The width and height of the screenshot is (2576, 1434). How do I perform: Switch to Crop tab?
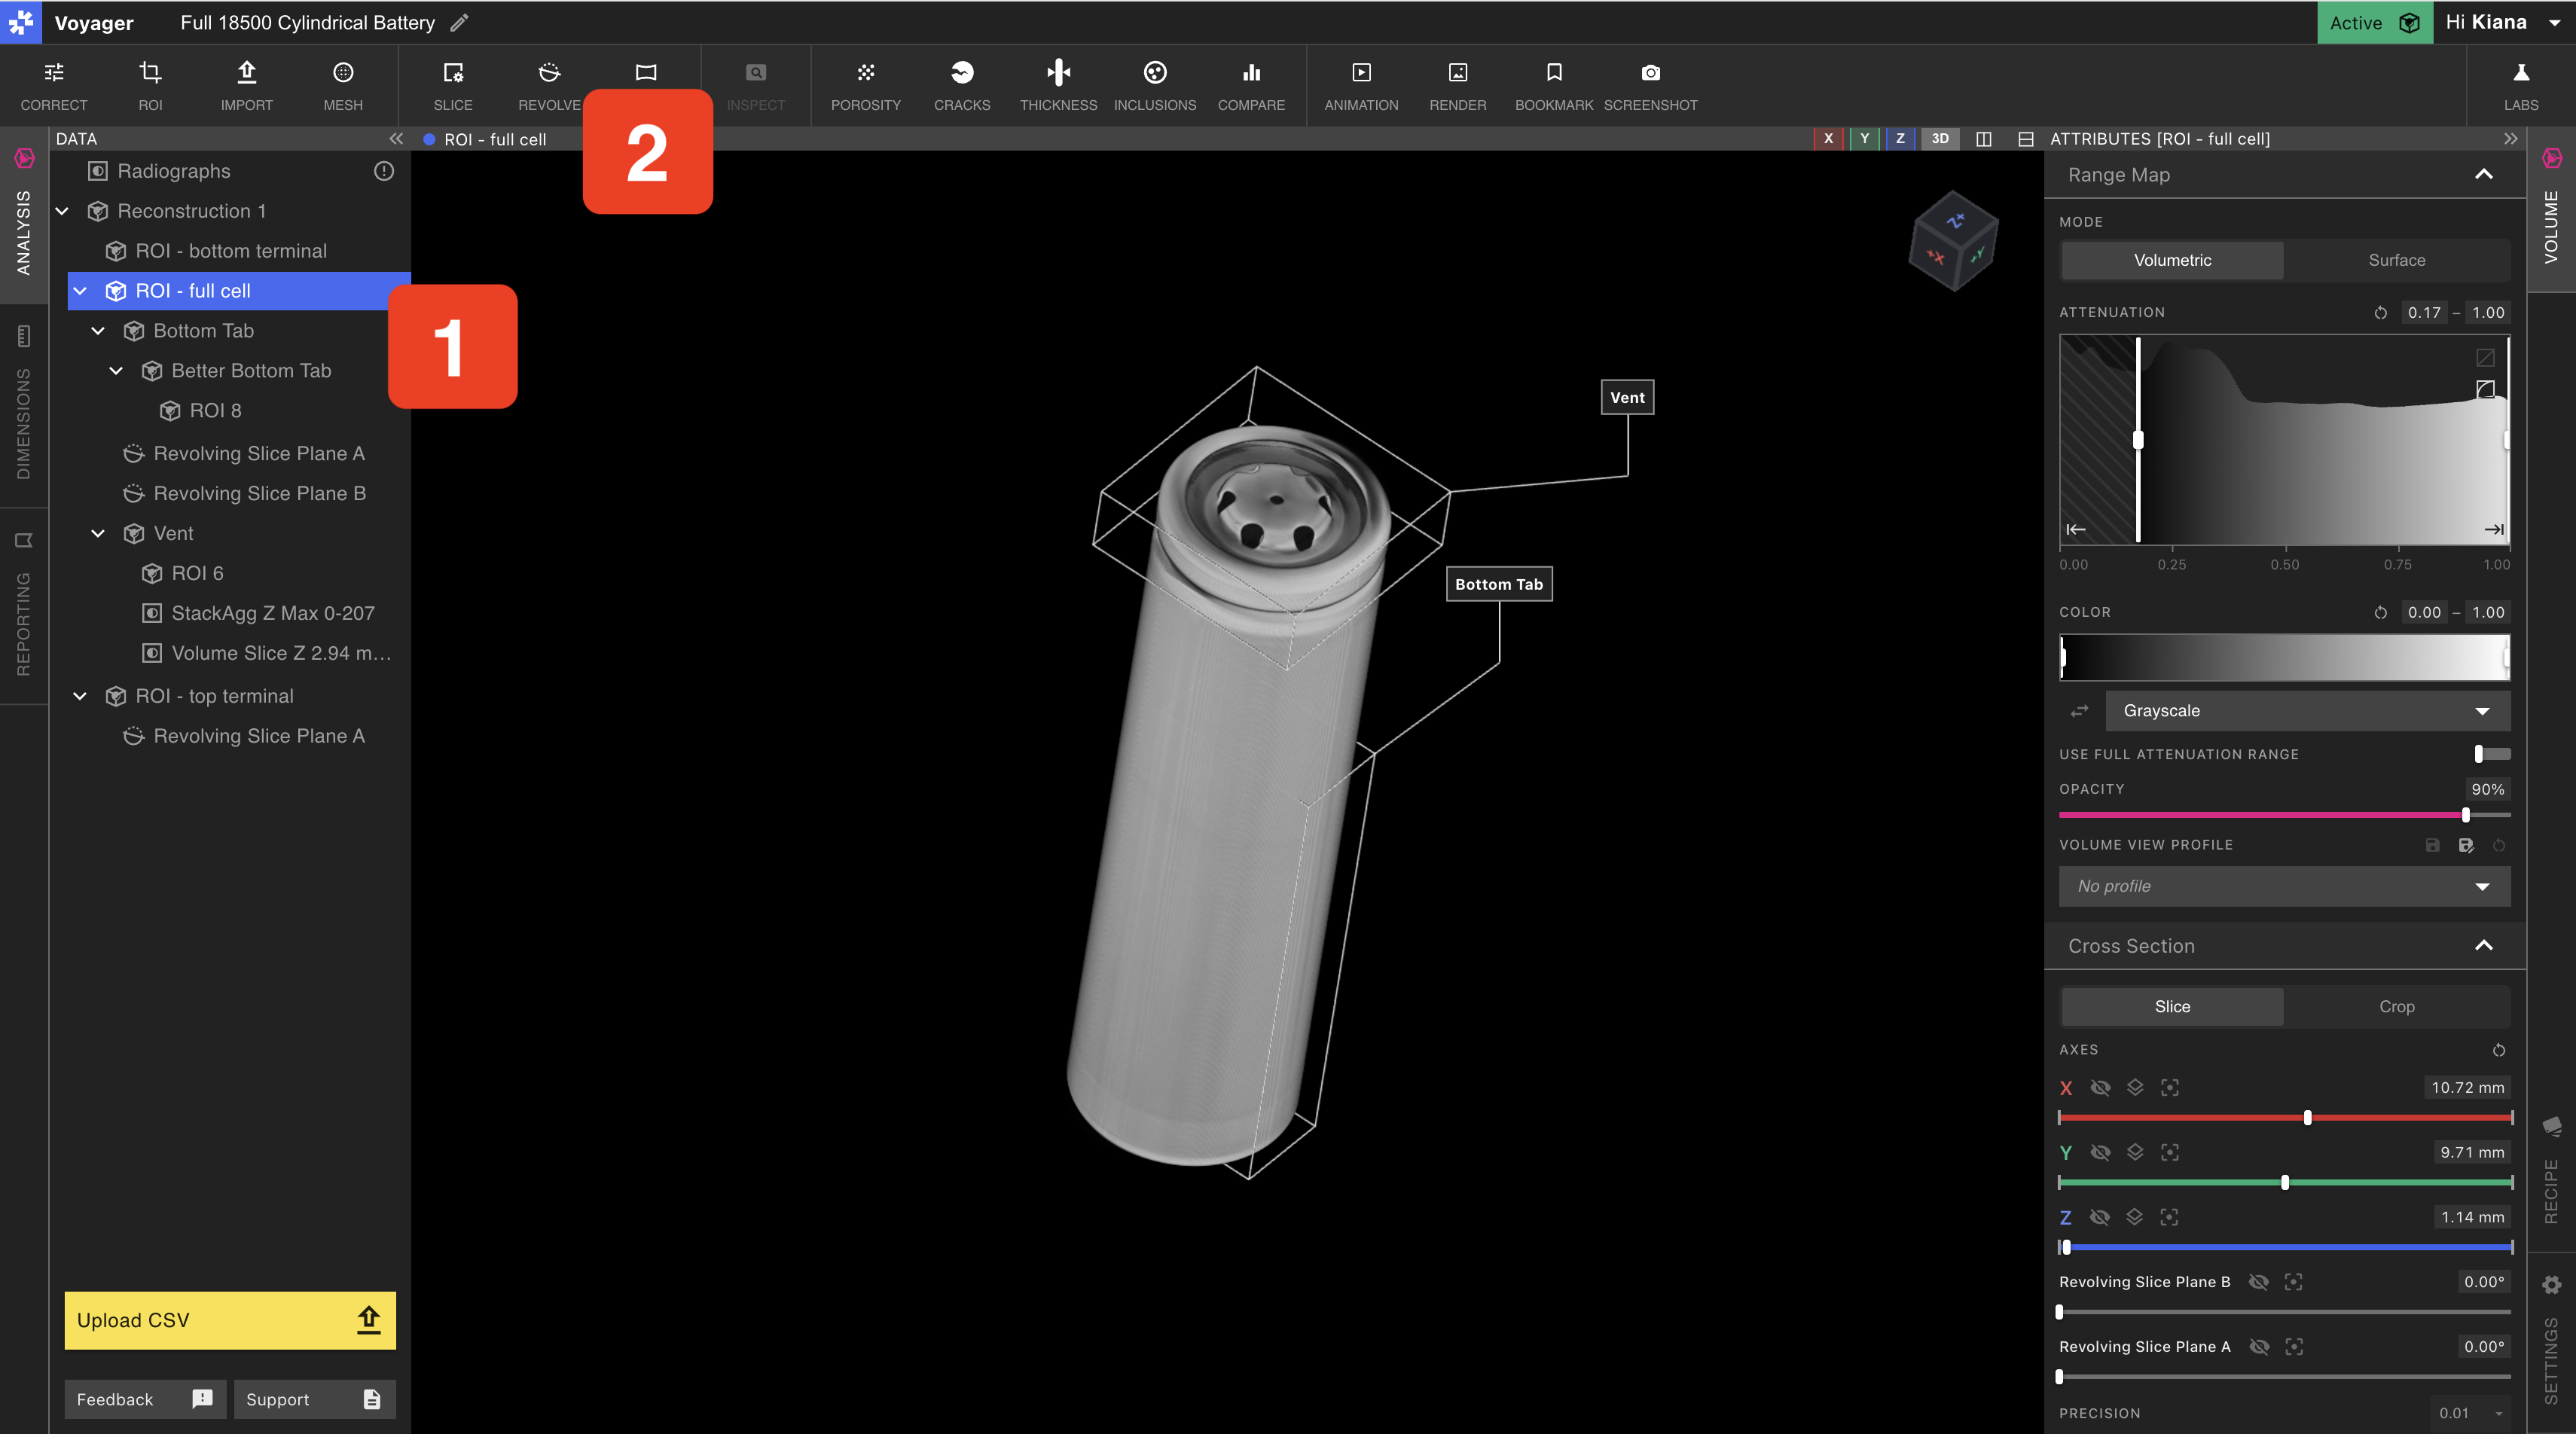[x=2396, y=1006]
